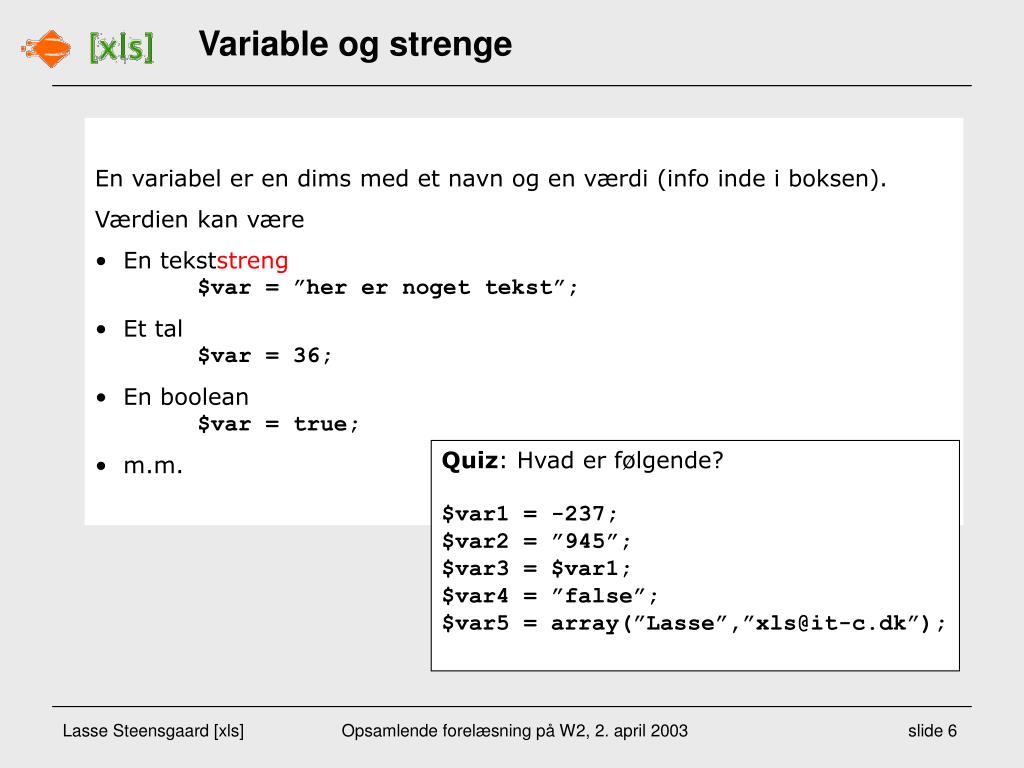This screenshot has height=768, width=1024.
Task: Click the red word streng
Action: pos(252,261)
